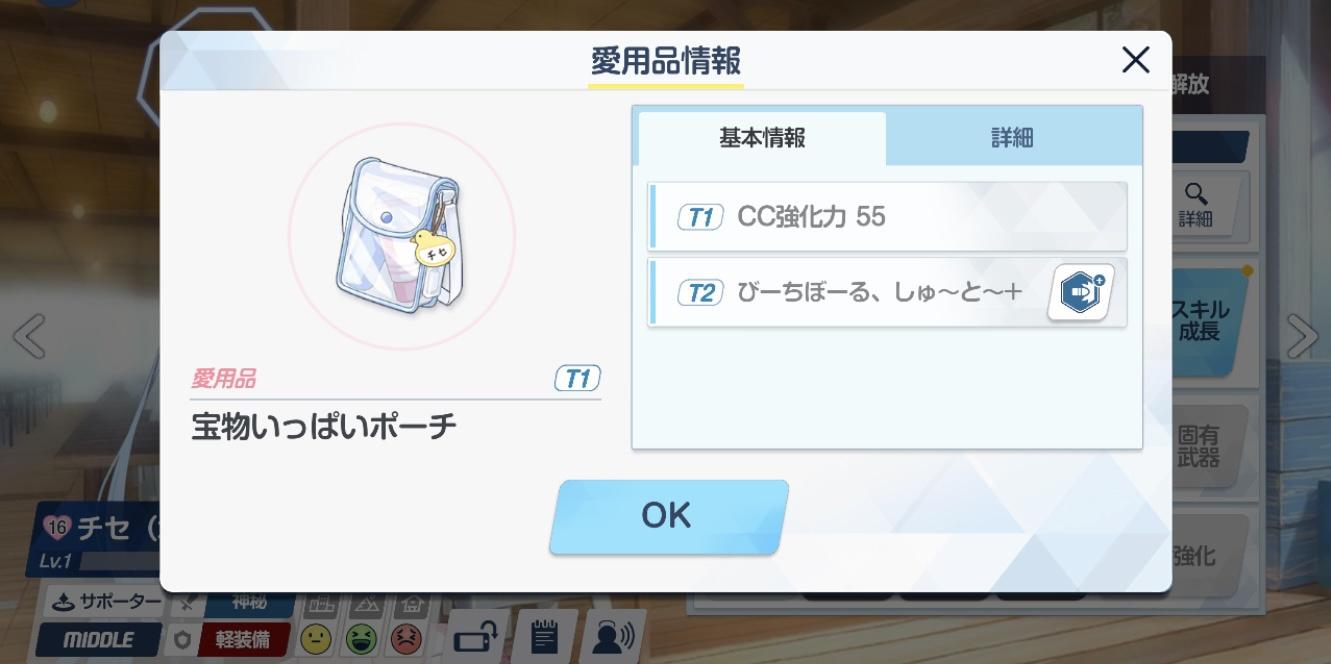Tap the skill enhancement icon on T2 row
The image size is (1331, 664).
pos(1081,292)
